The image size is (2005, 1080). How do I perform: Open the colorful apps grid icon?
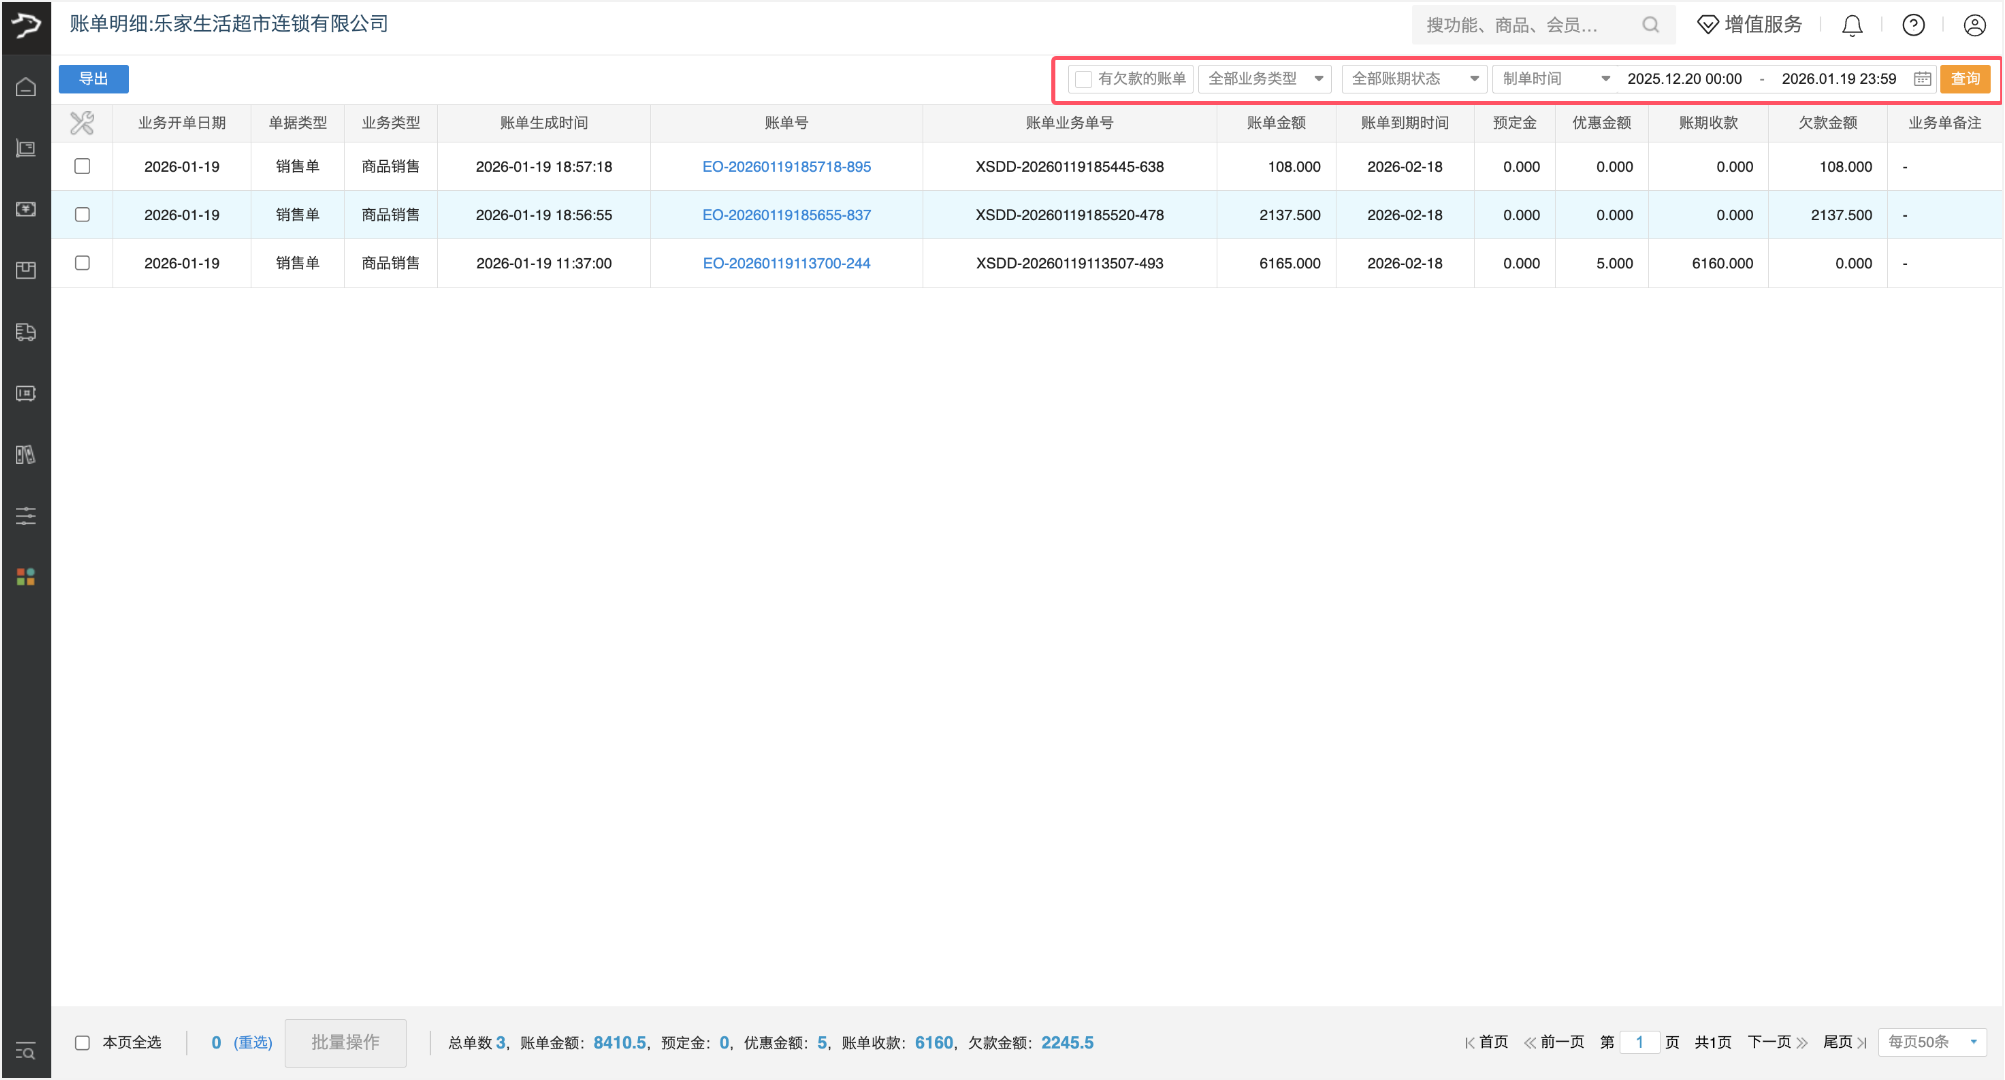(26, 577)
